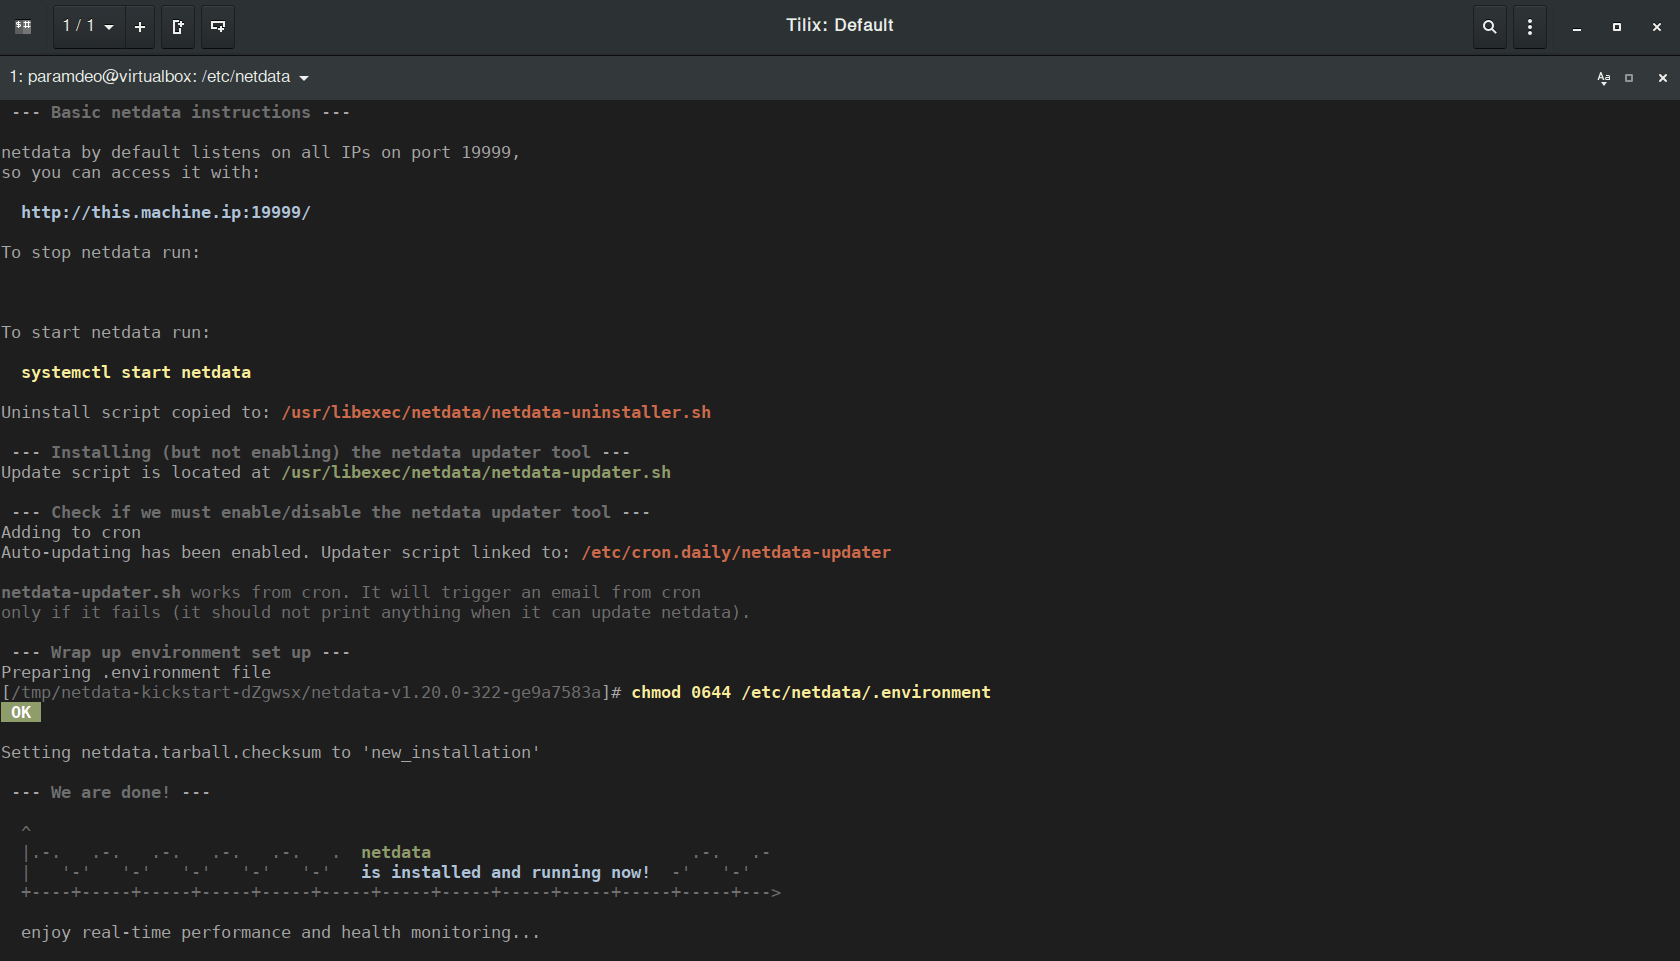Click the 'To stop netdata run:' line
The image size is (1680, 961).
tap(101, 252)
